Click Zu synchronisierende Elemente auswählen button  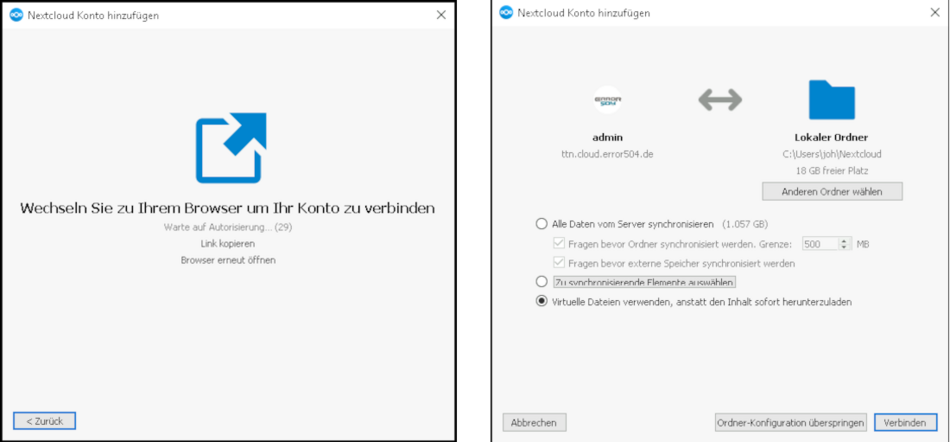(x=644, y=282)
